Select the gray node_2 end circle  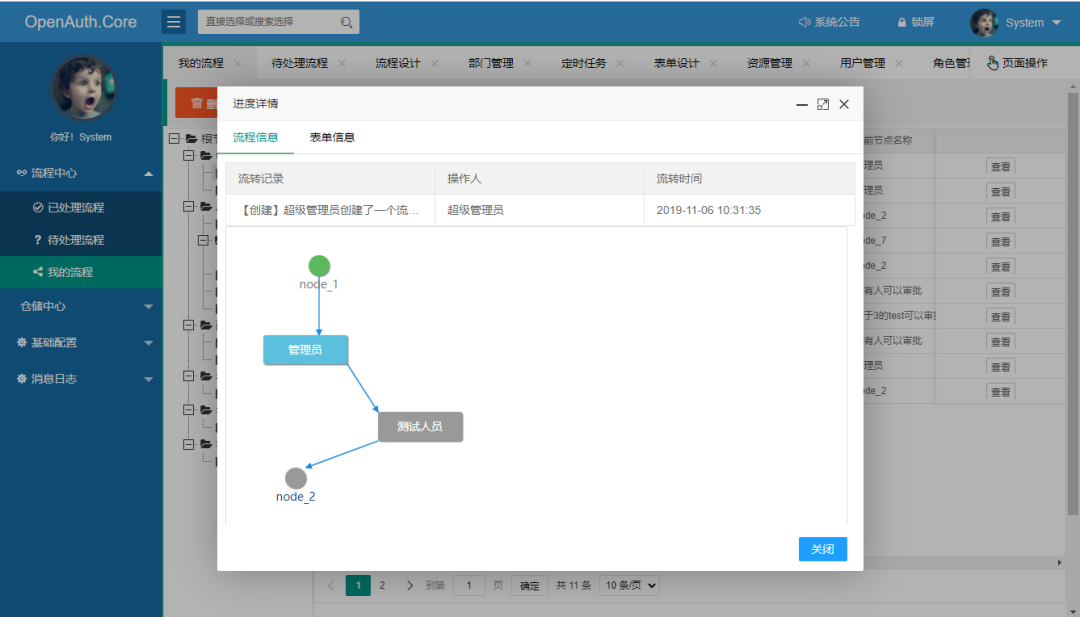[296, 478]
